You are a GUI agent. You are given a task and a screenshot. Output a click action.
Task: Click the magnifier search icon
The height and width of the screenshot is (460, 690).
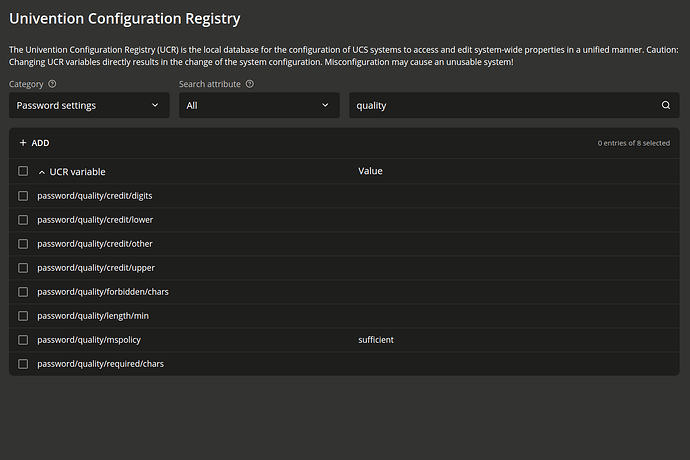tap(666, 105)
